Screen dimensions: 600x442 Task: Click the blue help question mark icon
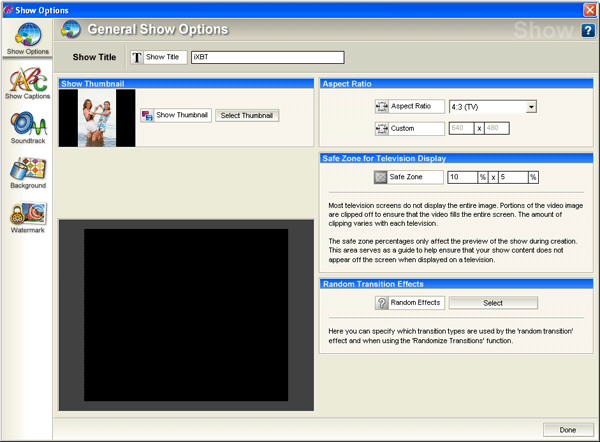pos(588,30)
